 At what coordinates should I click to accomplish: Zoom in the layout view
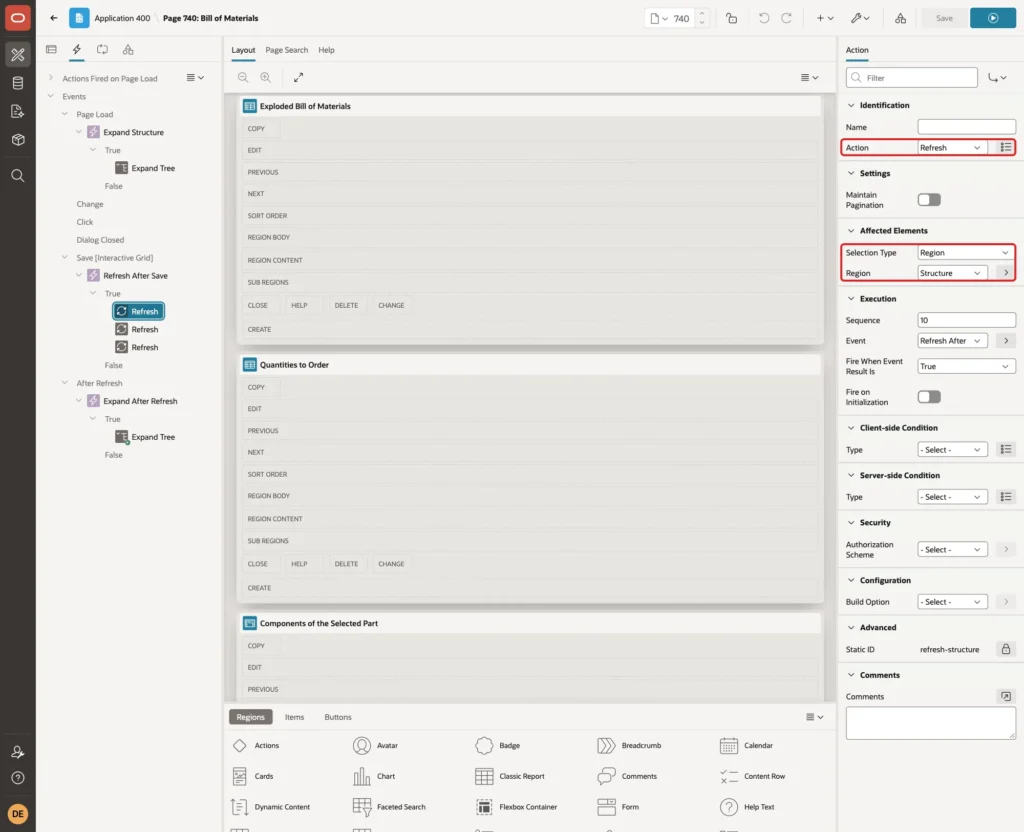coord(266,77)
